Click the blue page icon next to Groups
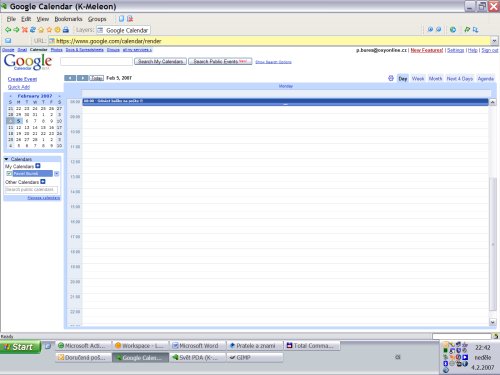The width and height of the screenshot is (500, 375). point(121,19)
